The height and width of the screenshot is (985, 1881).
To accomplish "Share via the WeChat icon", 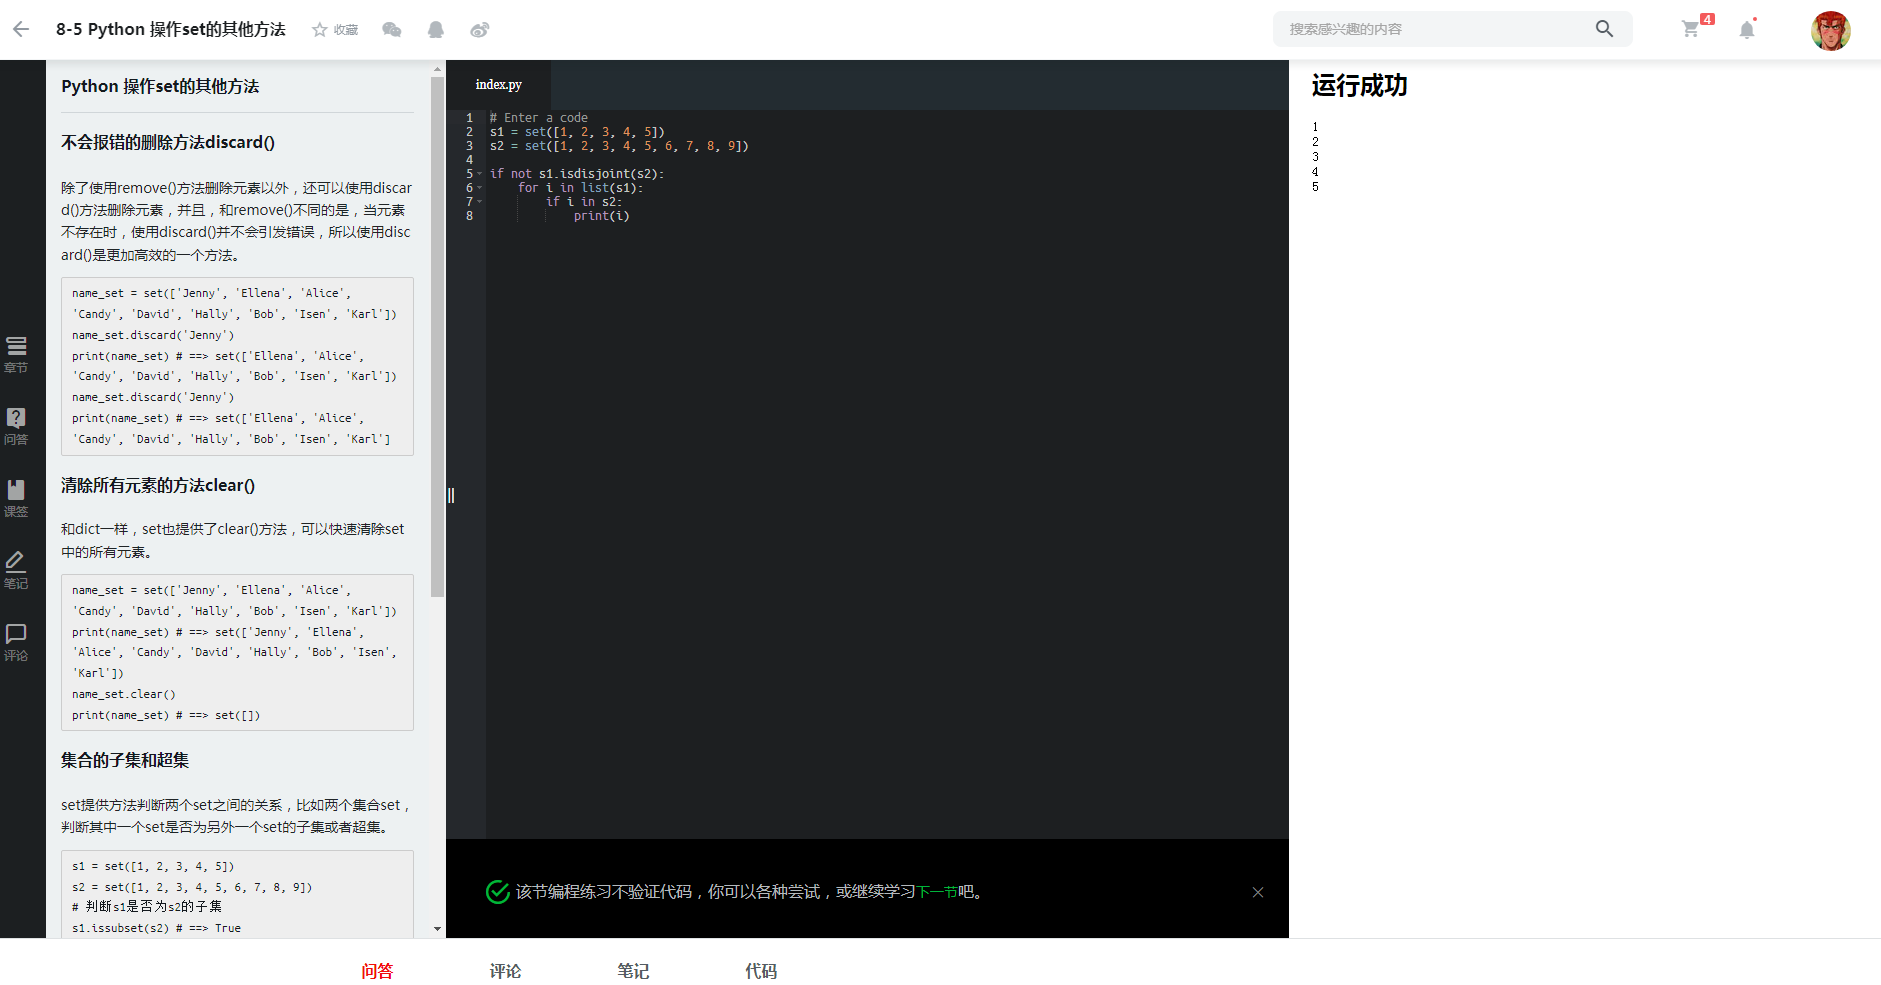I will pyautogui.click(x=392, y=30).
